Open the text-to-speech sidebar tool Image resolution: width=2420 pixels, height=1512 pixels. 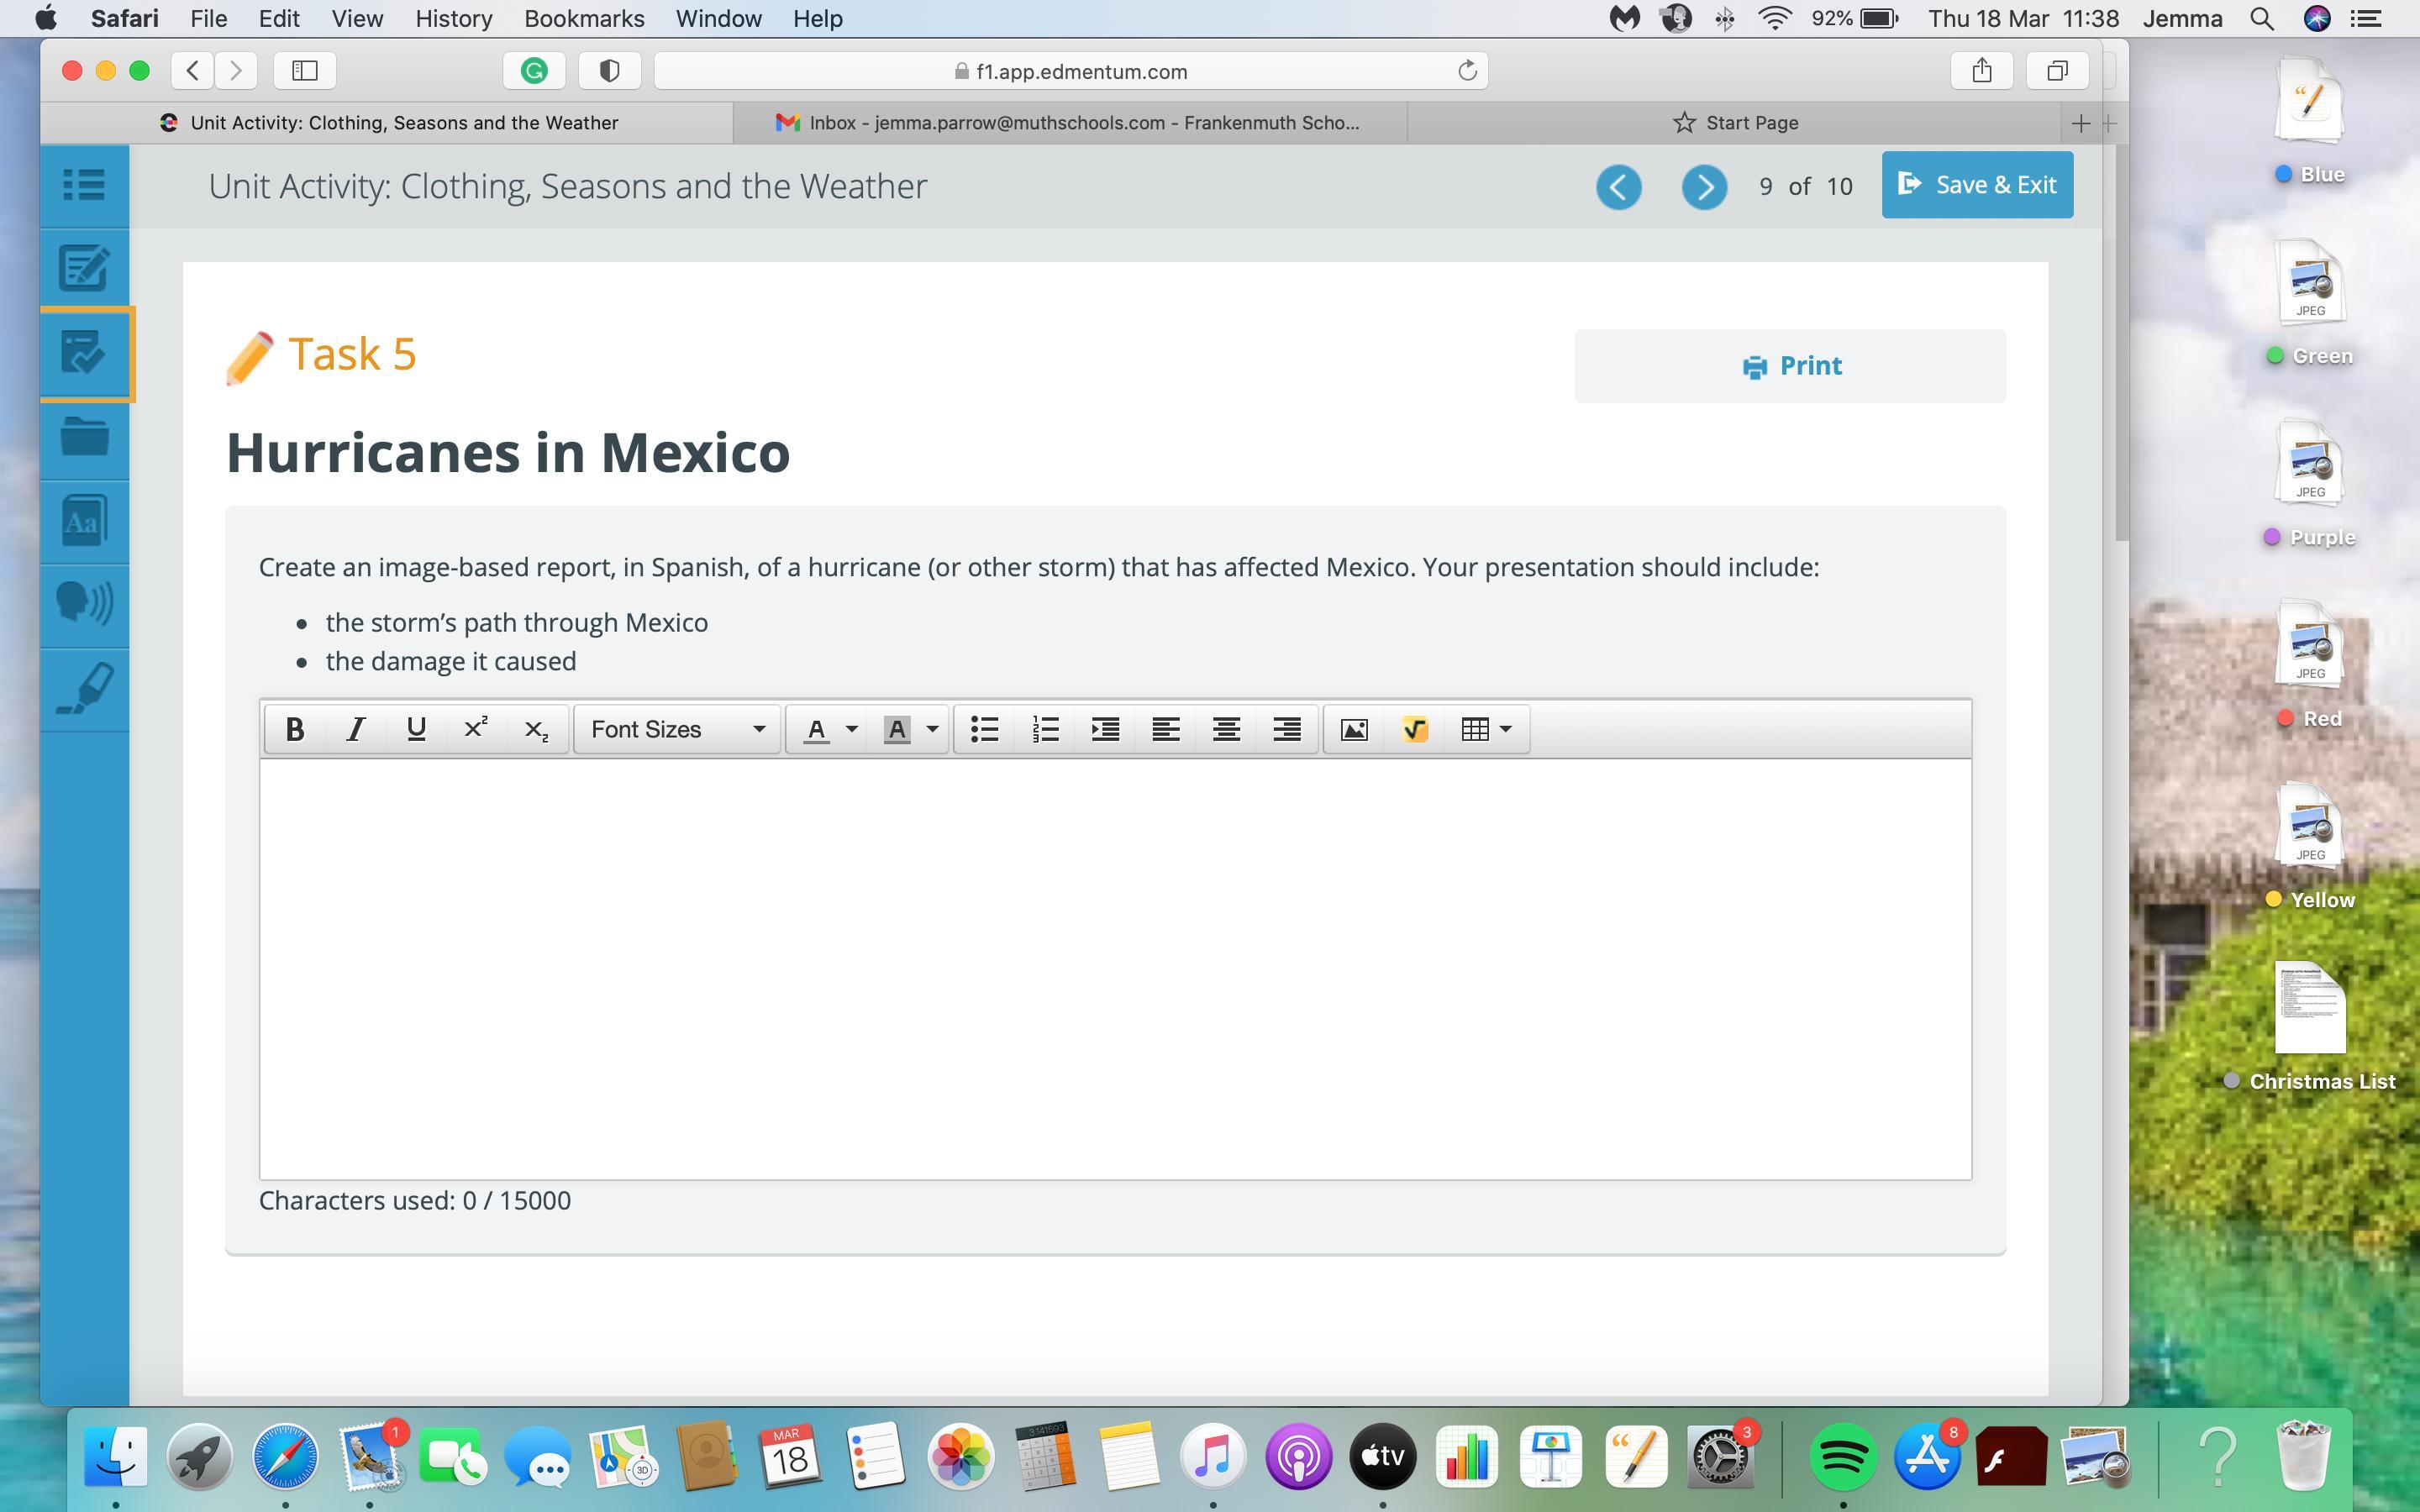(85, 604)
